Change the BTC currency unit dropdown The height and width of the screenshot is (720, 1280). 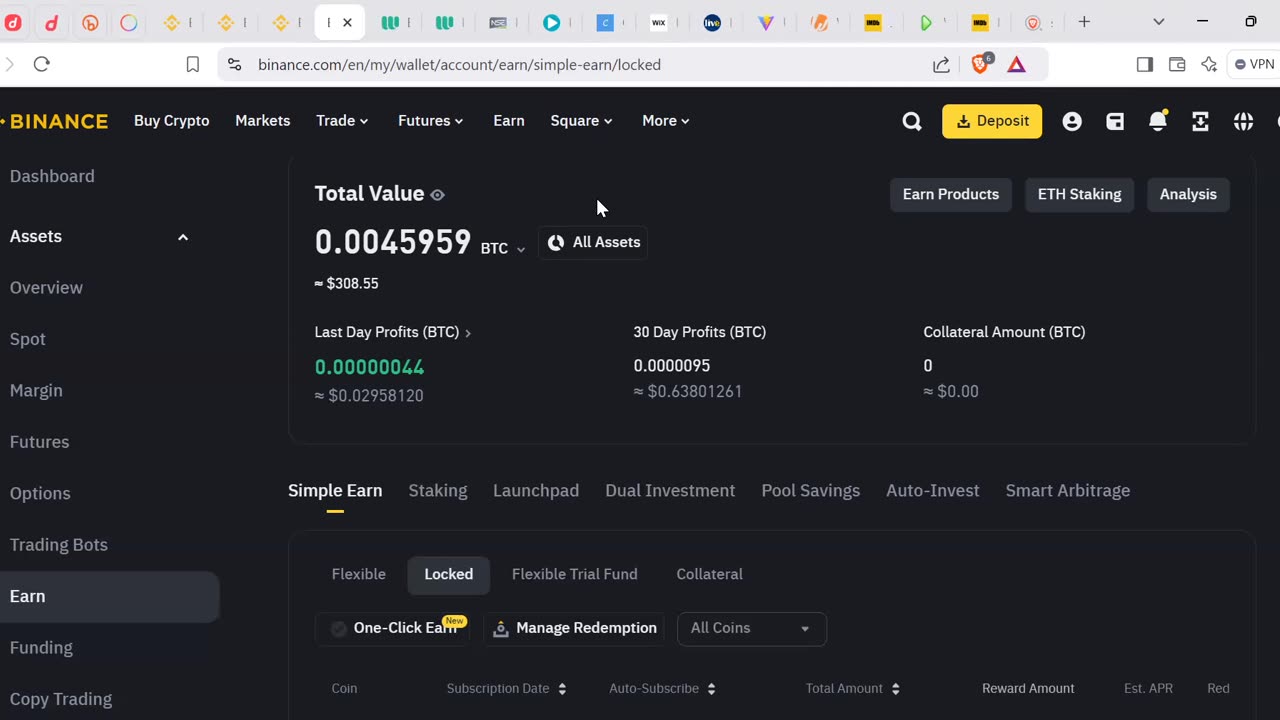(503, 248)
